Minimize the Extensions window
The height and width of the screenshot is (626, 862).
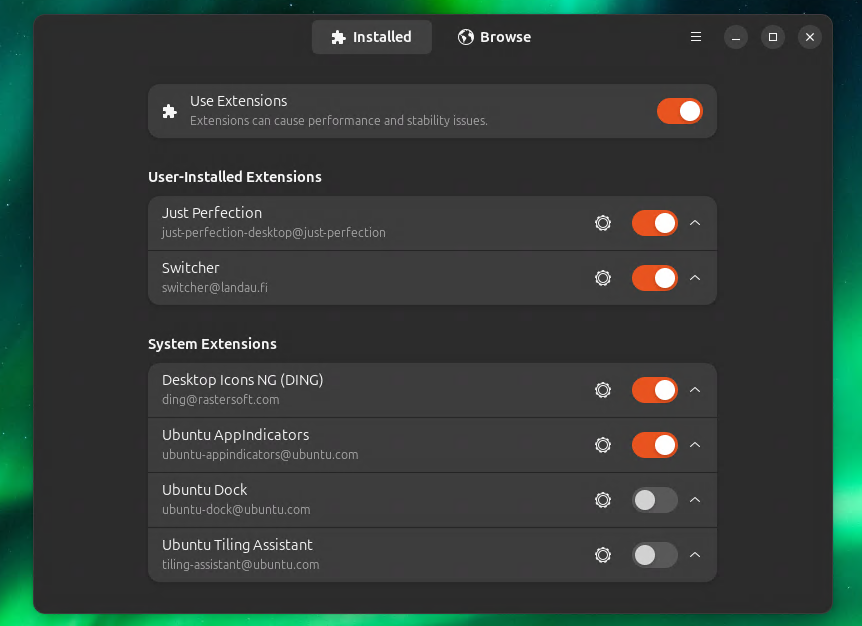point(736,37)
